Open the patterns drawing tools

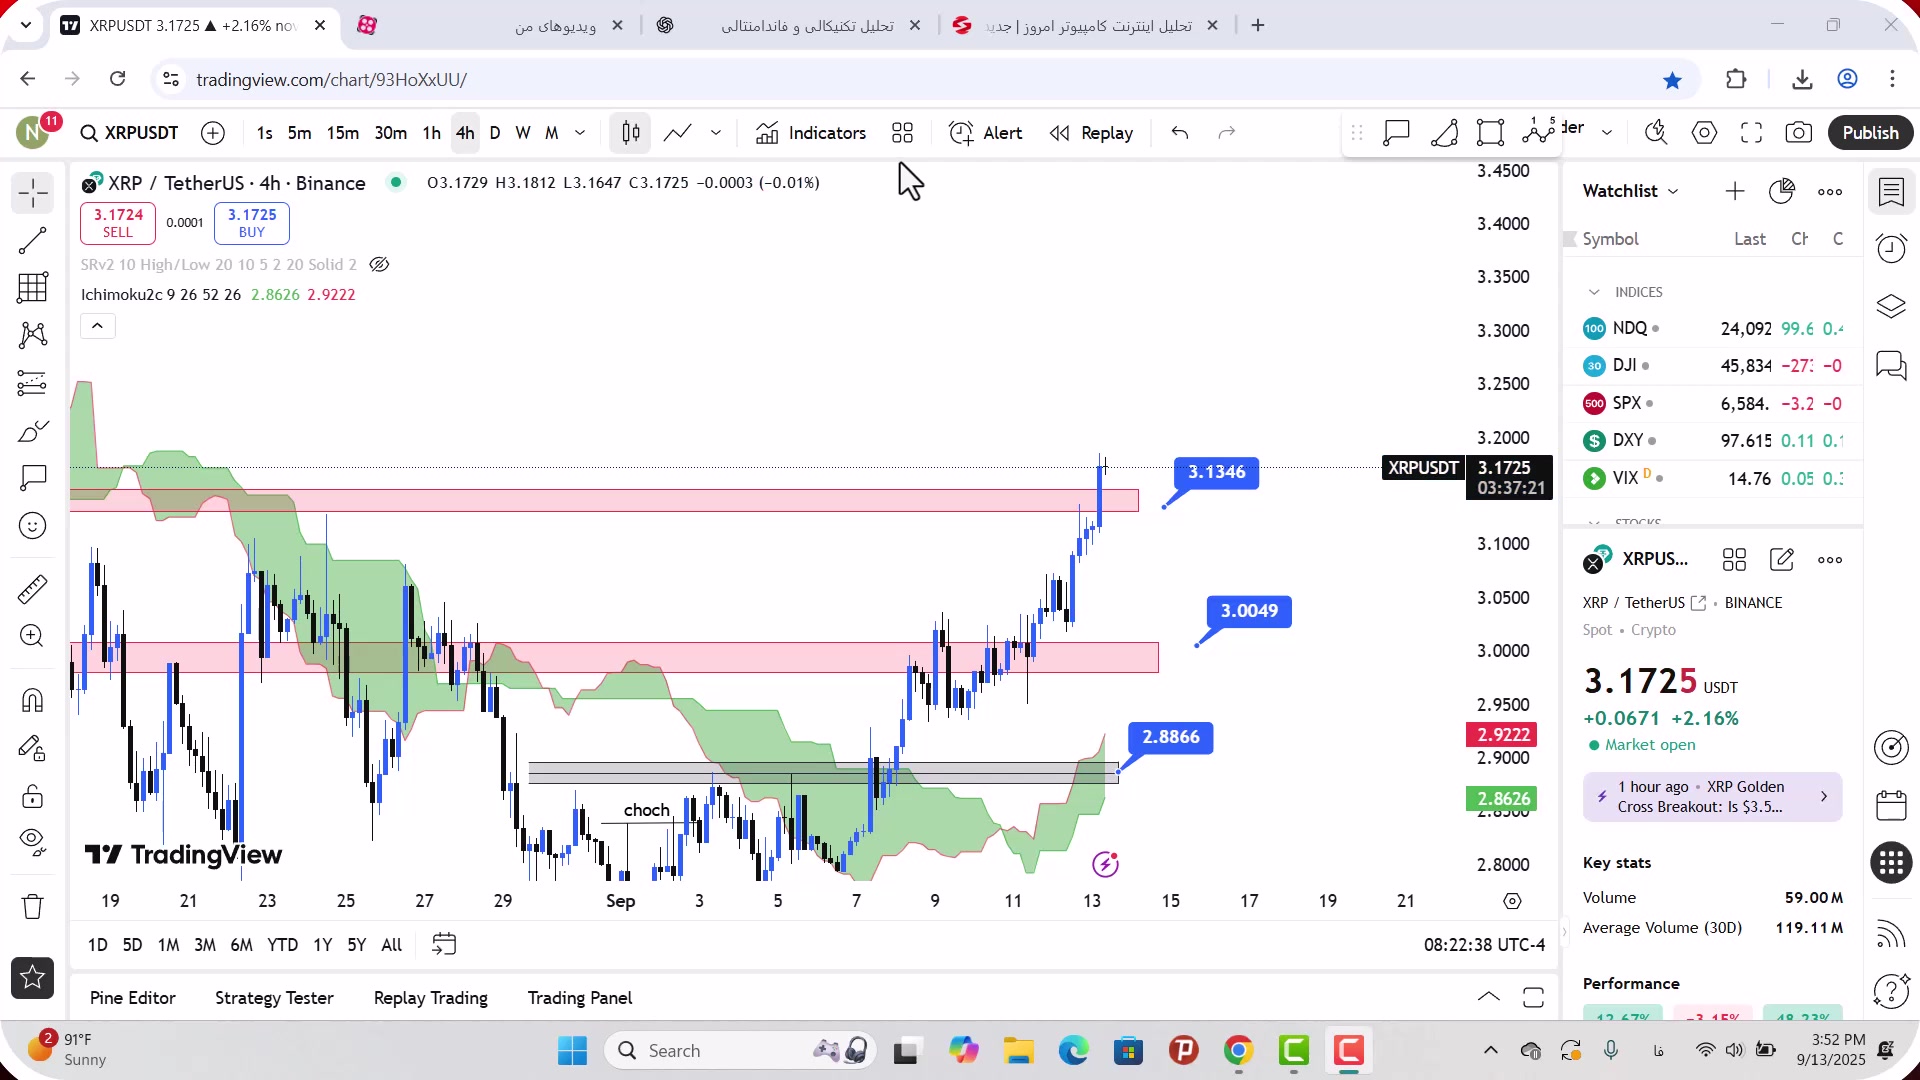(33, 335)
